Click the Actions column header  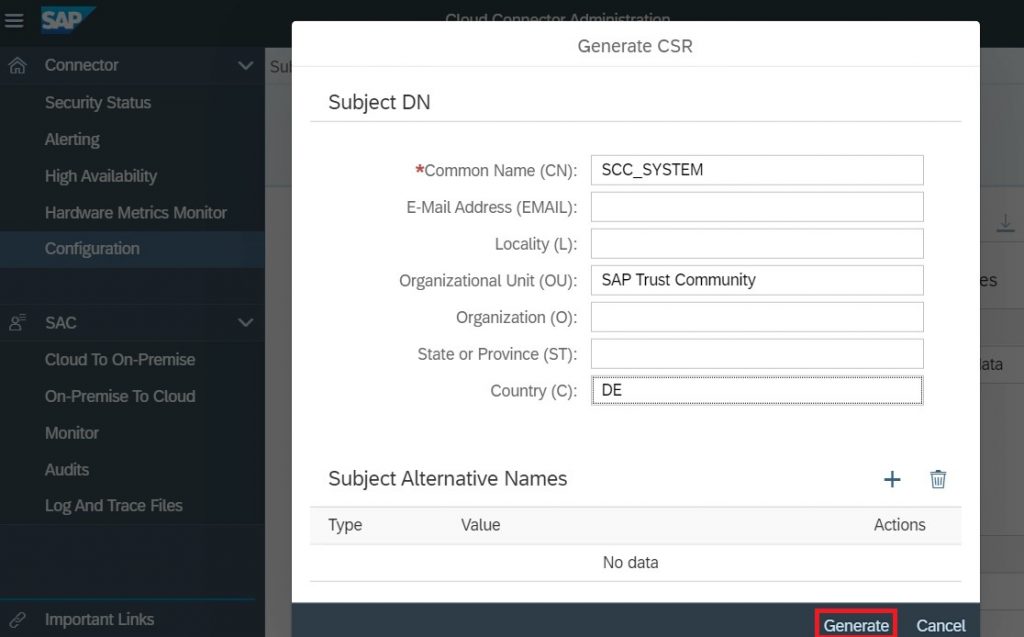point(899,525)
